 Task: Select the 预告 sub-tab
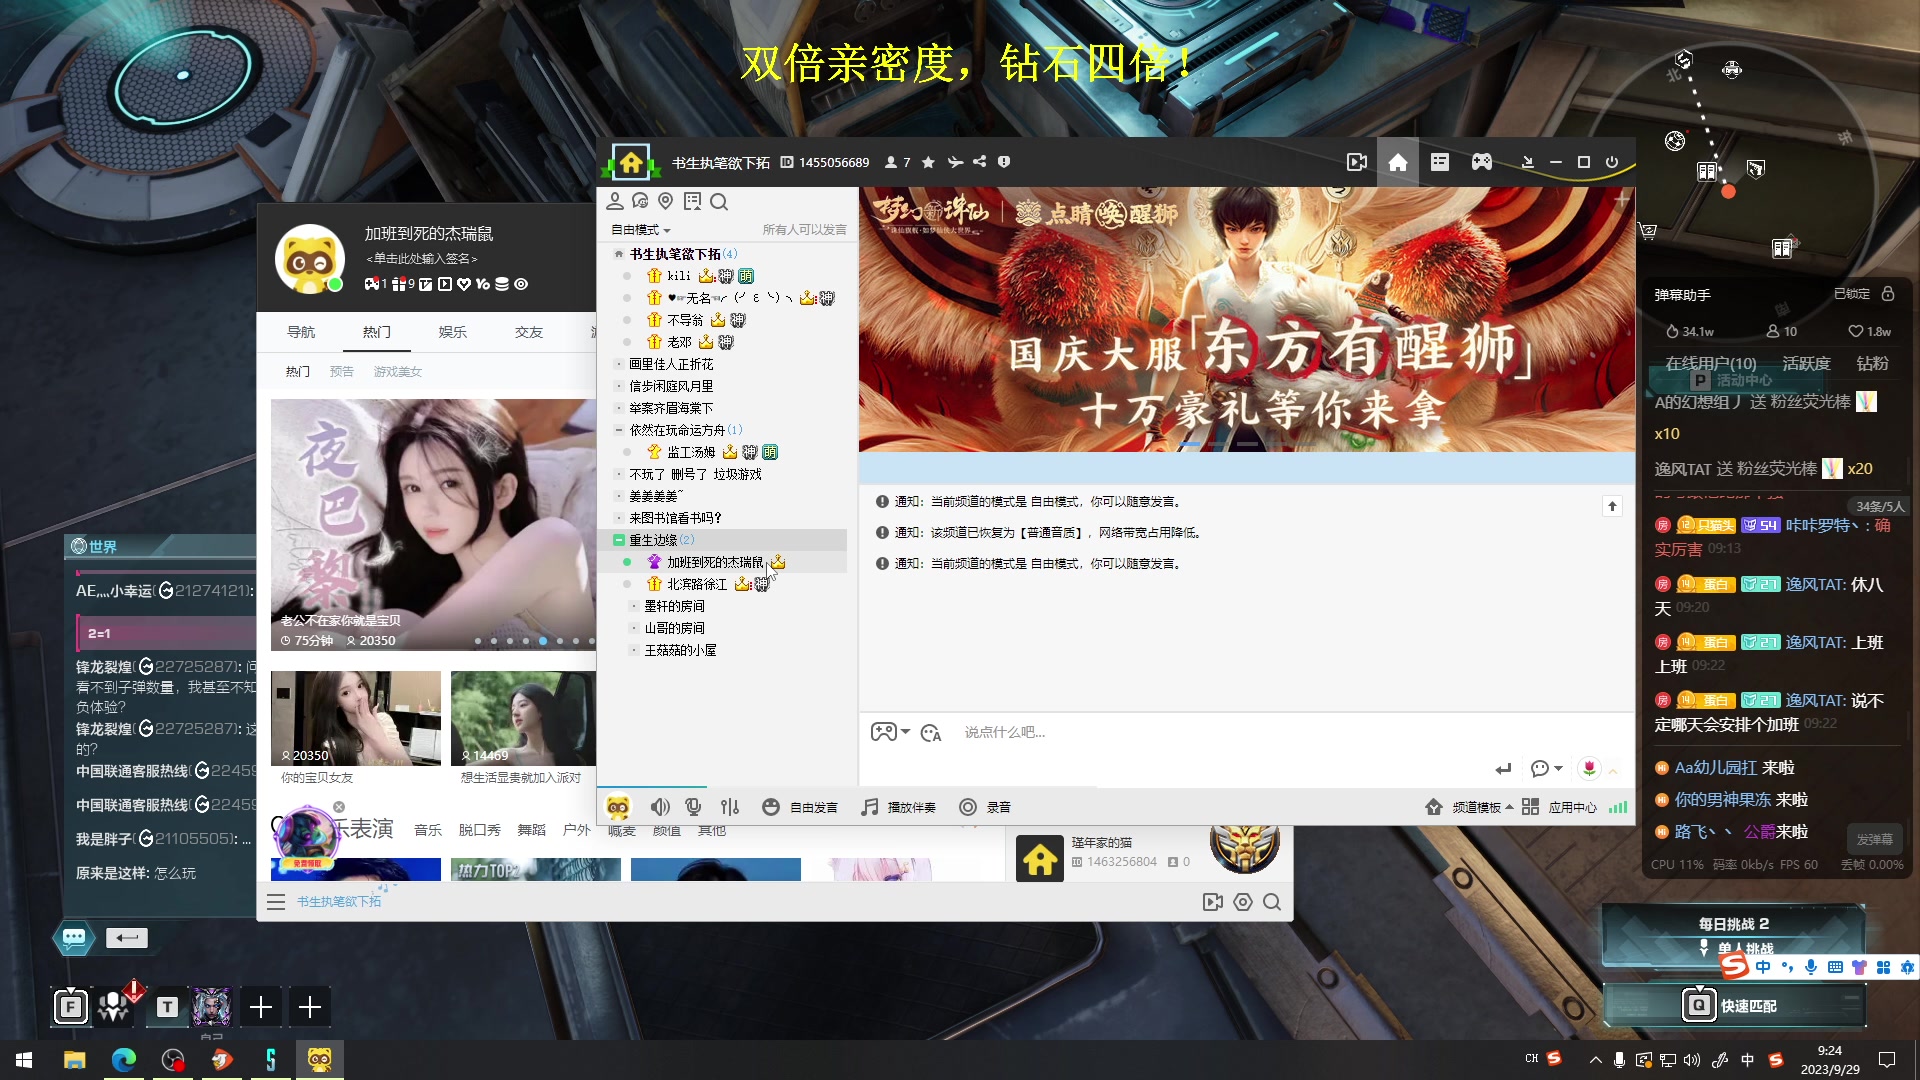[341, 371]
